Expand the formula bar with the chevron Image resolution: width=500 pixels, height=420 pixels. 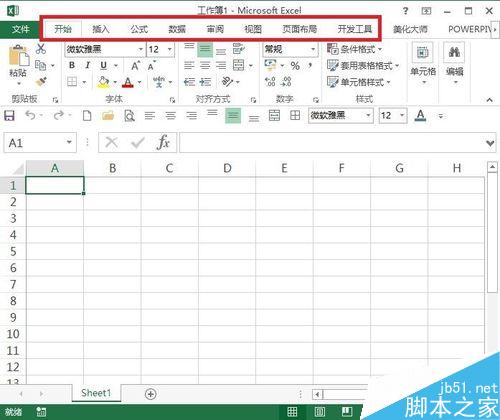pos(490,143)
